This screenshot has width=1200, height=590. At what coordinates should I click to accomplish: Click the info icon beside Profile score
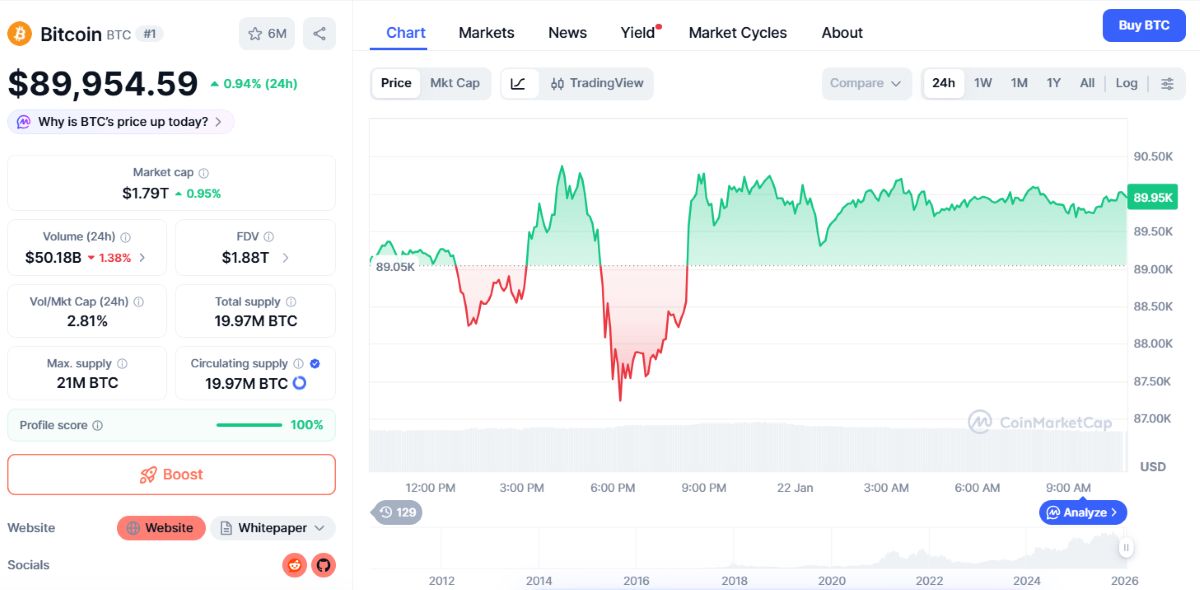click(97, 425)
